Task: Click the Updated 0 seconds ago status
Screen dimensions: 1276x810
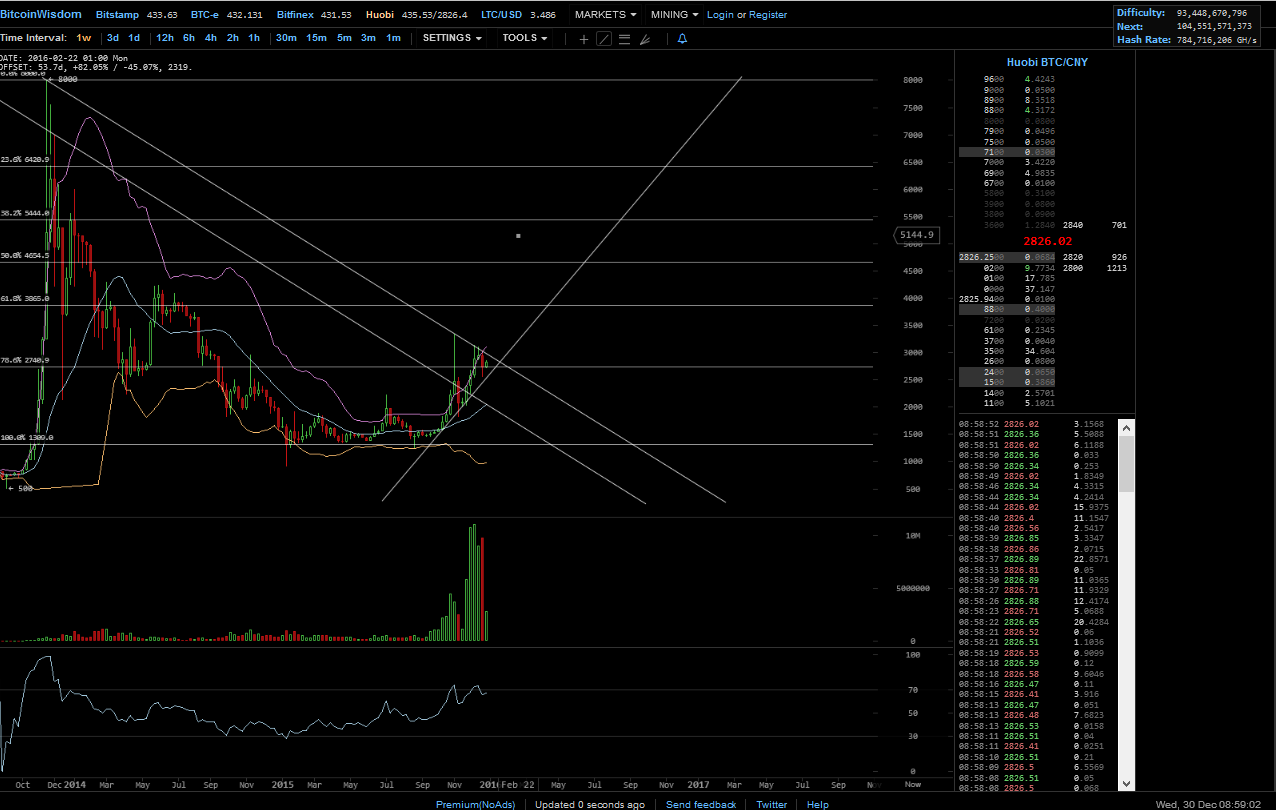Action: click(589, 804)
